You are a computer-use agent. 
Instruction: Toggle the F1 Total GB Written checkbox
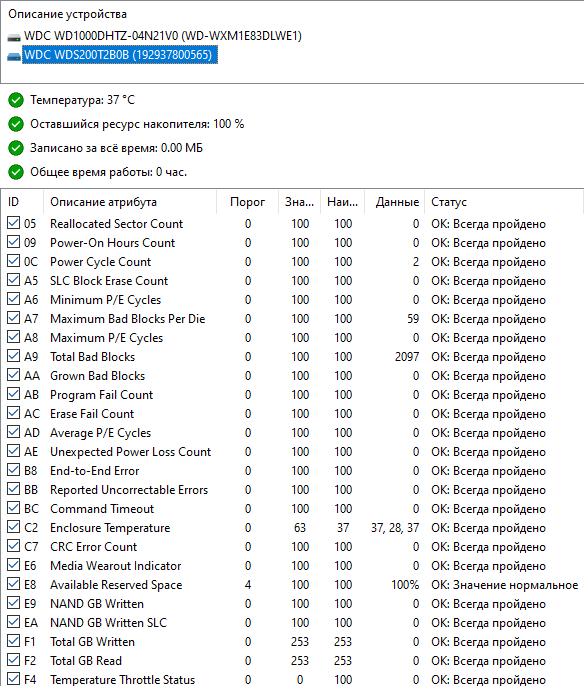14,641
